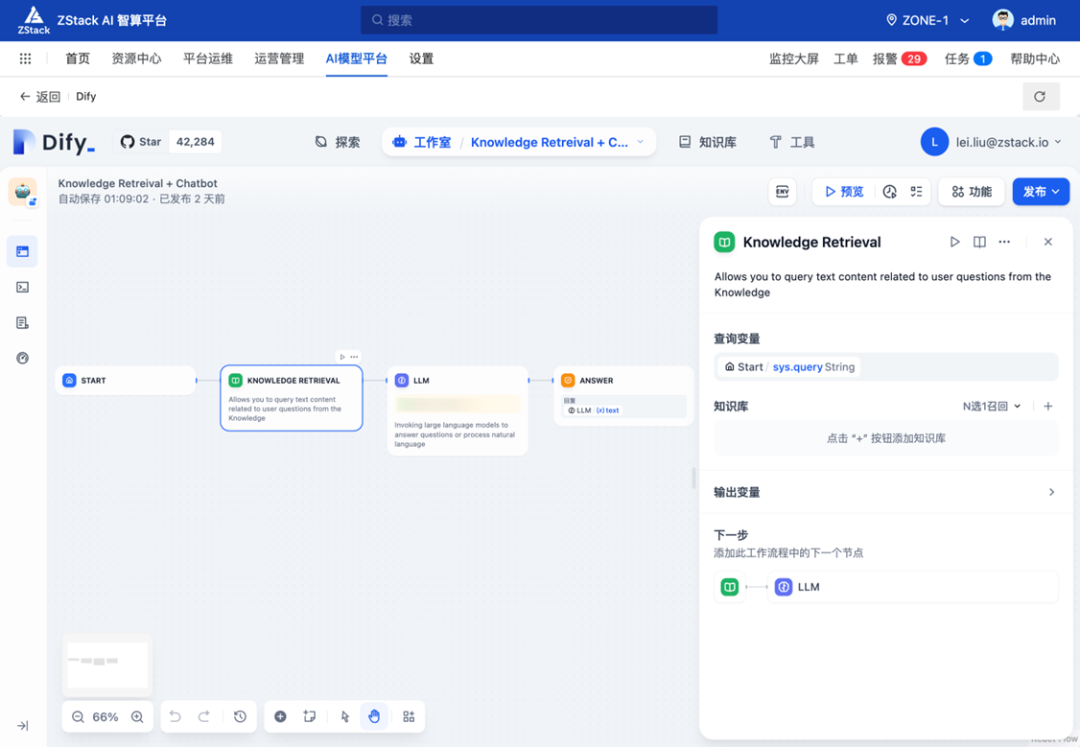Undo the last canvas action
The height and width of the screenshot is (747, 1080).
tap(175, 717)
